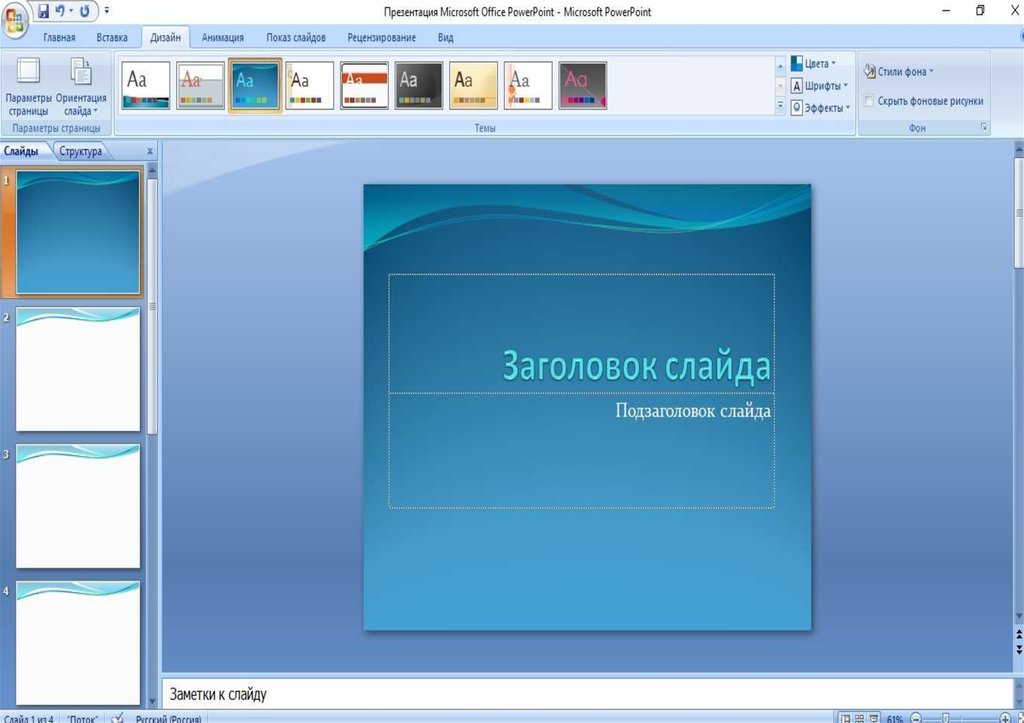Apply the dark theme with pink Aa
The width and height of the screenshot is (1024, 723).
[583, 86]
